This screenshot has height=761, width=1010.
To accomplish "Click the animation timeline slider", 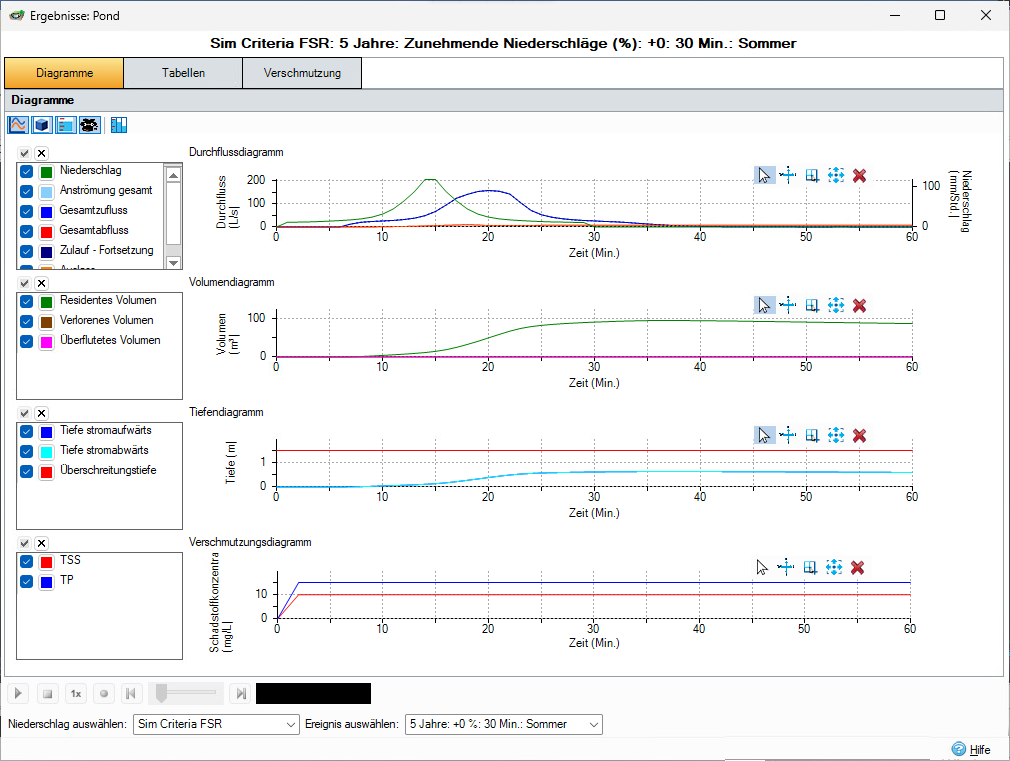I will [x=186, y=693].
